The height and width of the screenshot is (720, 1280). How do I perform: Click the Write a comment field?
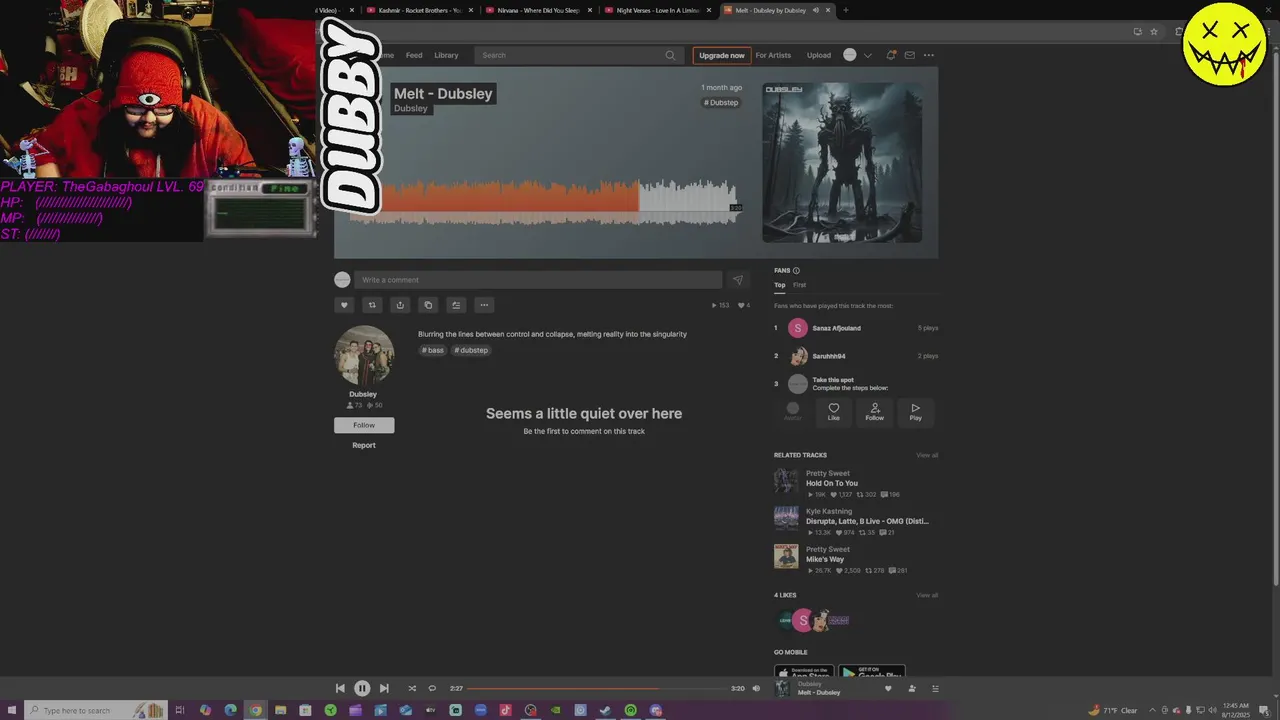(538, 280)
